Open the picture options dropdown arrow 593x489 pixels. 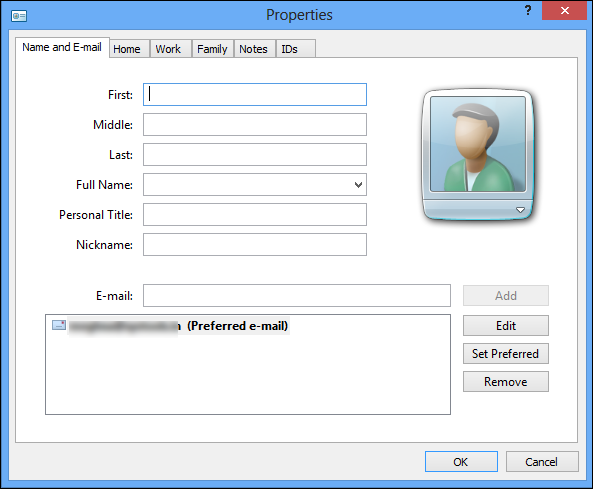click(x=520, y=210)
